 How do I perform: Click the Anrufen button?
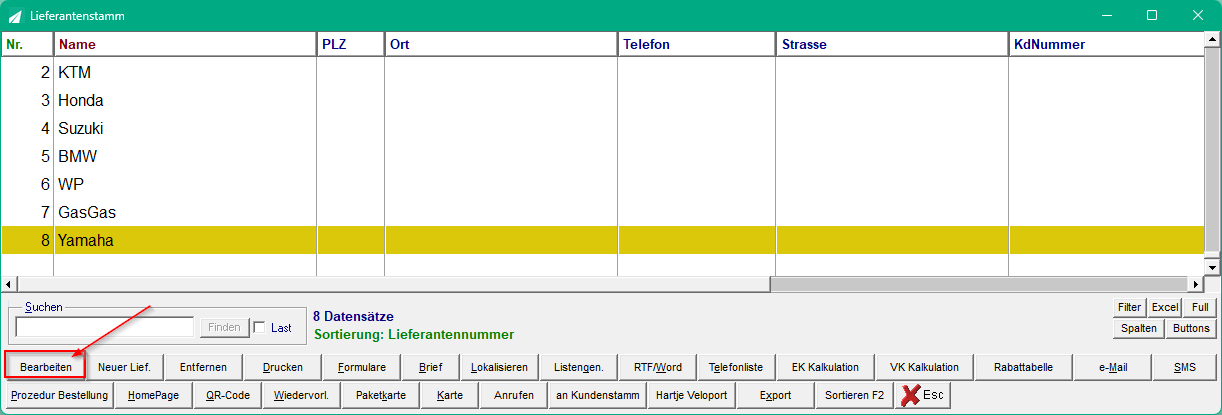(x=514, y=395)
